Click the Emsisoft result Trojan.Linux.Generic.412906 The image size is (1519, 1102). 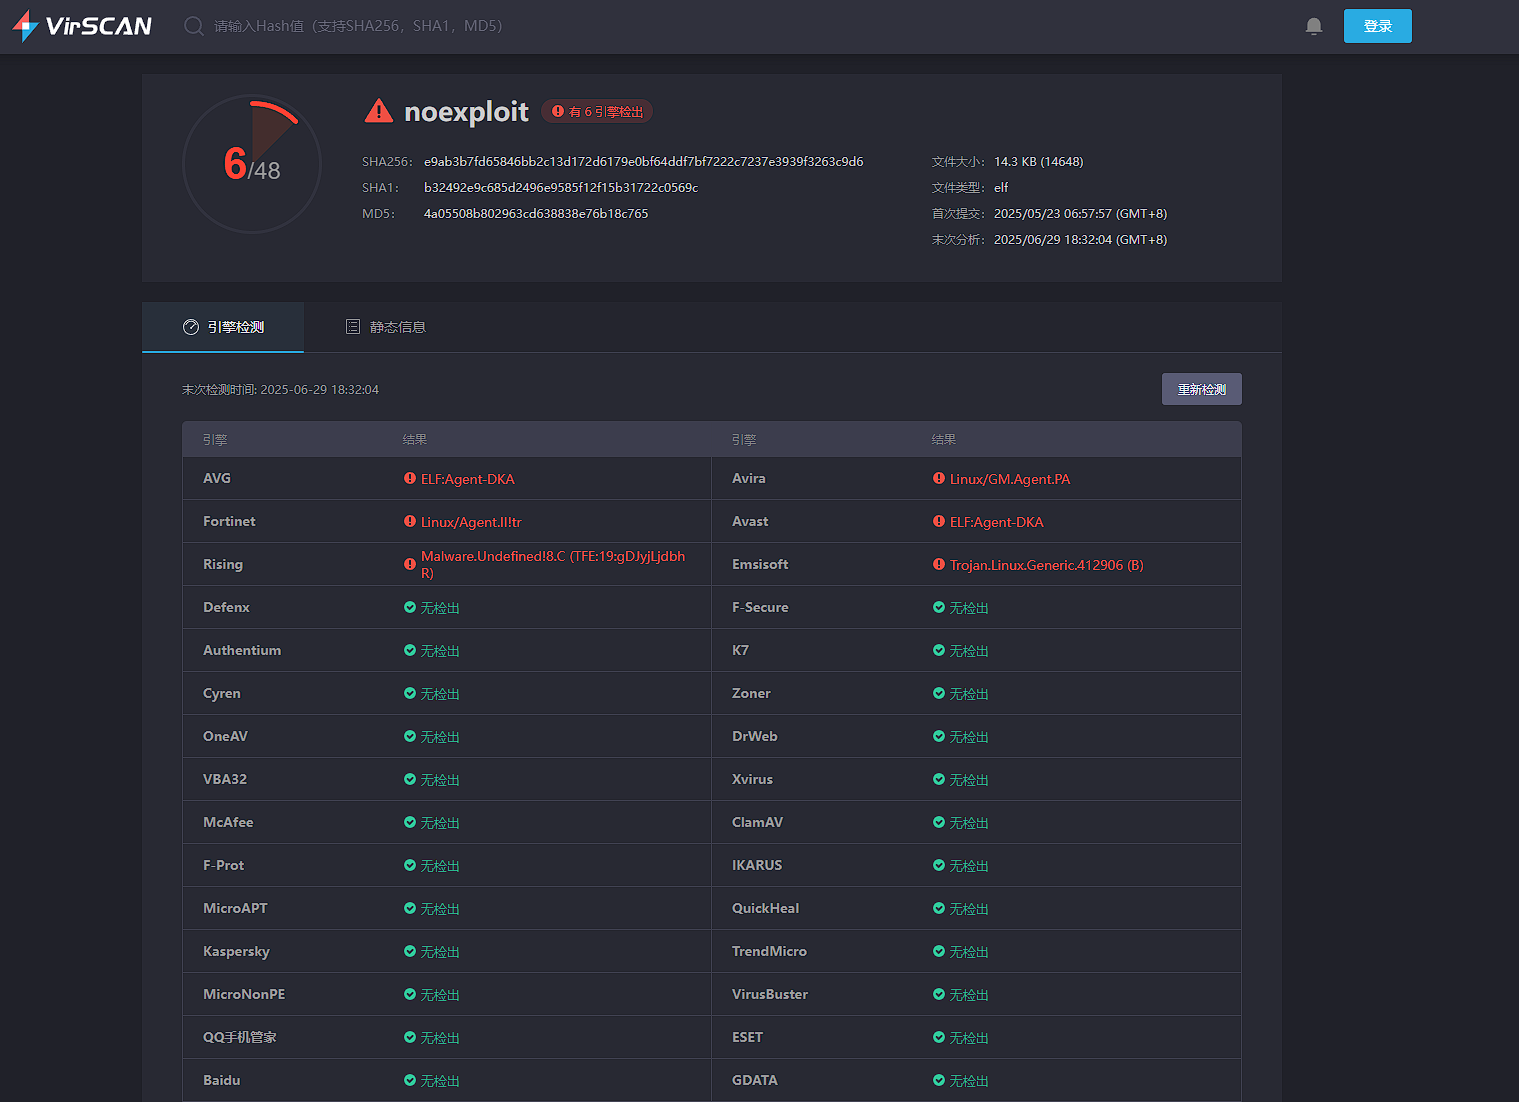click(1047, 565)
